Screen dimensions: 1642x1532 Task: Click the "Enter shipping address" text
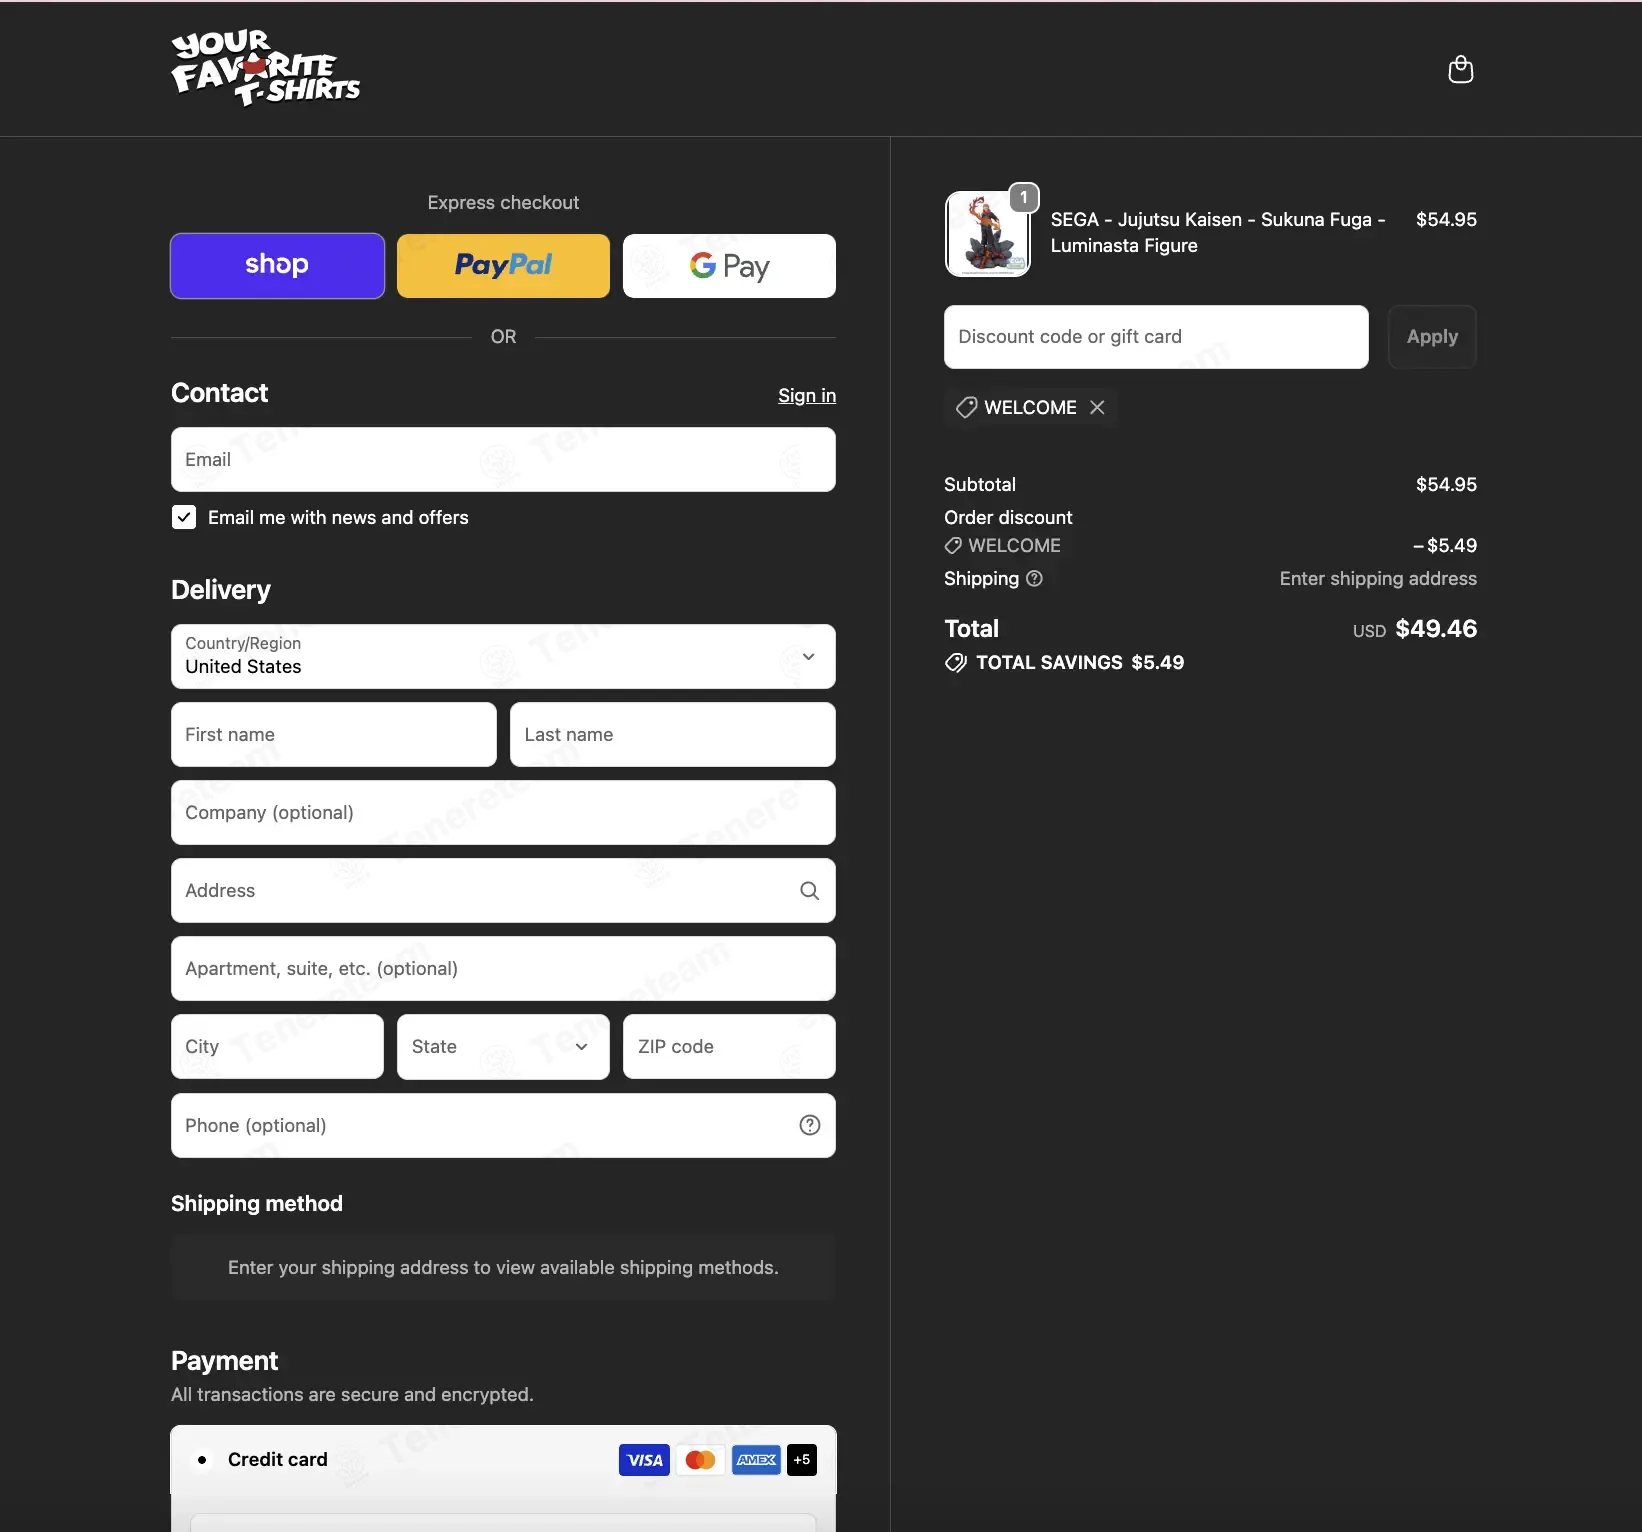point(1378,579)
